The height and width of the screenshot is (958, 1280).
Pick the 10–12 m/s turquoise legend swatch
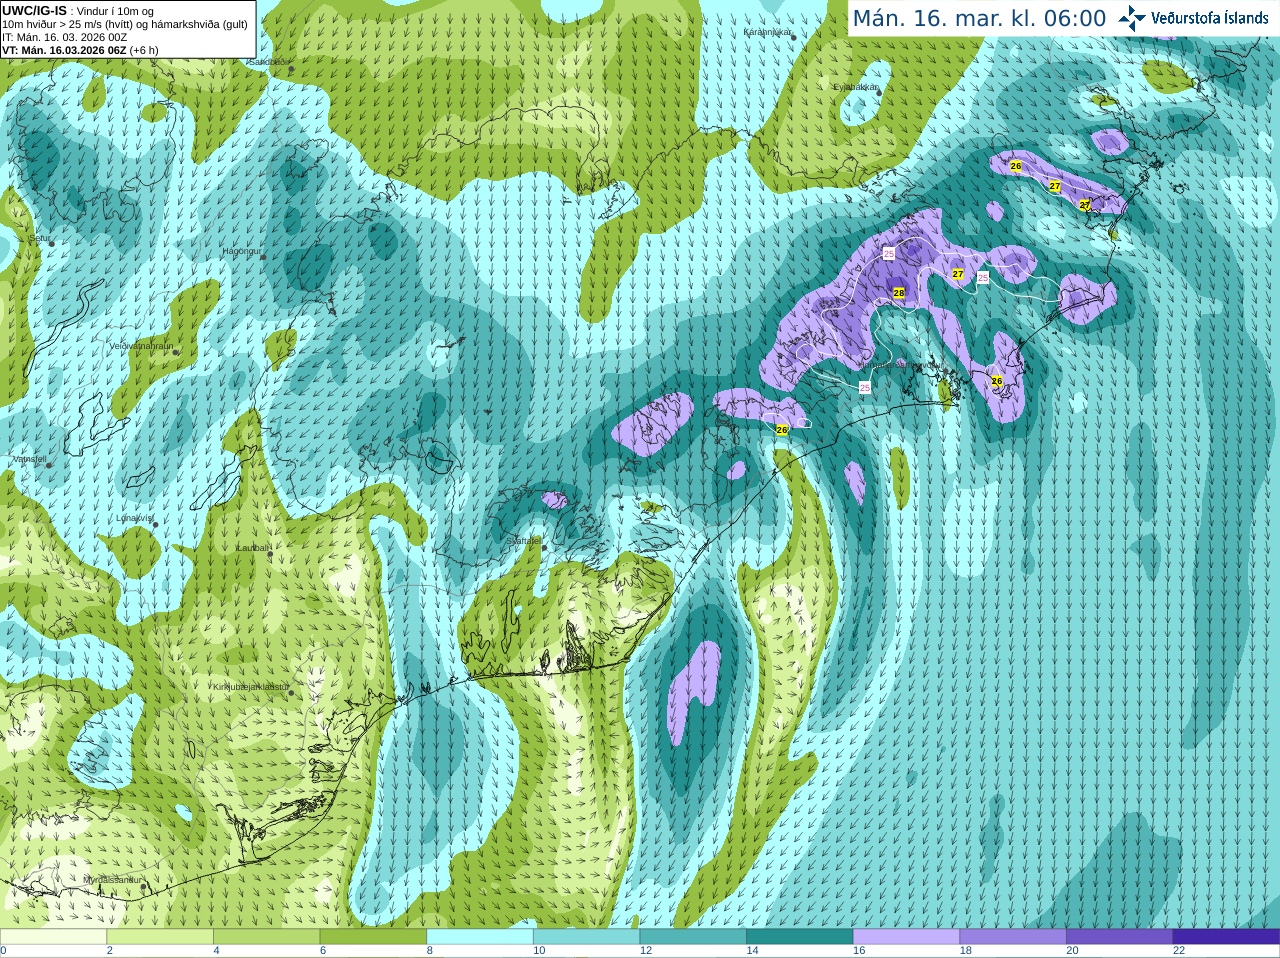coord(586,937)
